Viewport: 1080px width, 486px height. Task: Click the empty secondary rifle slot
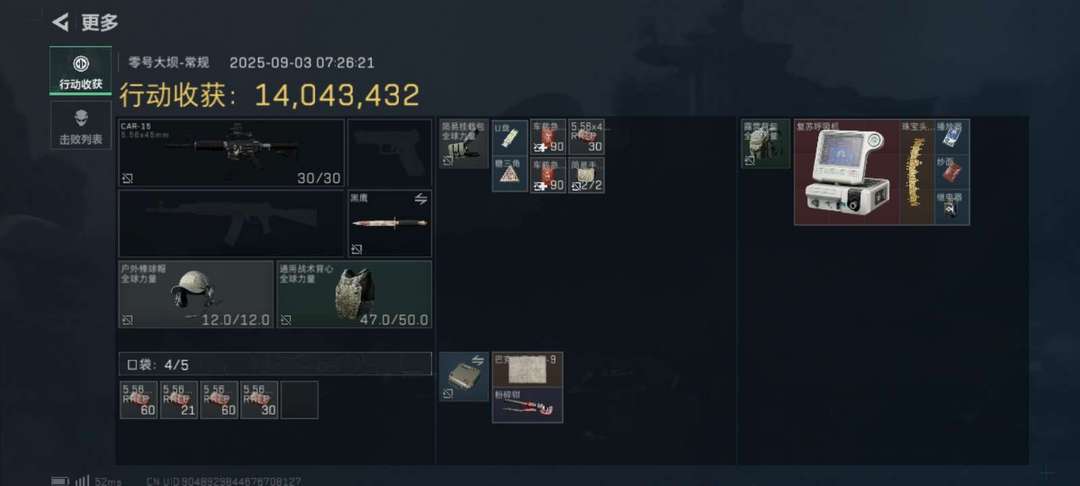pos(231,224)
